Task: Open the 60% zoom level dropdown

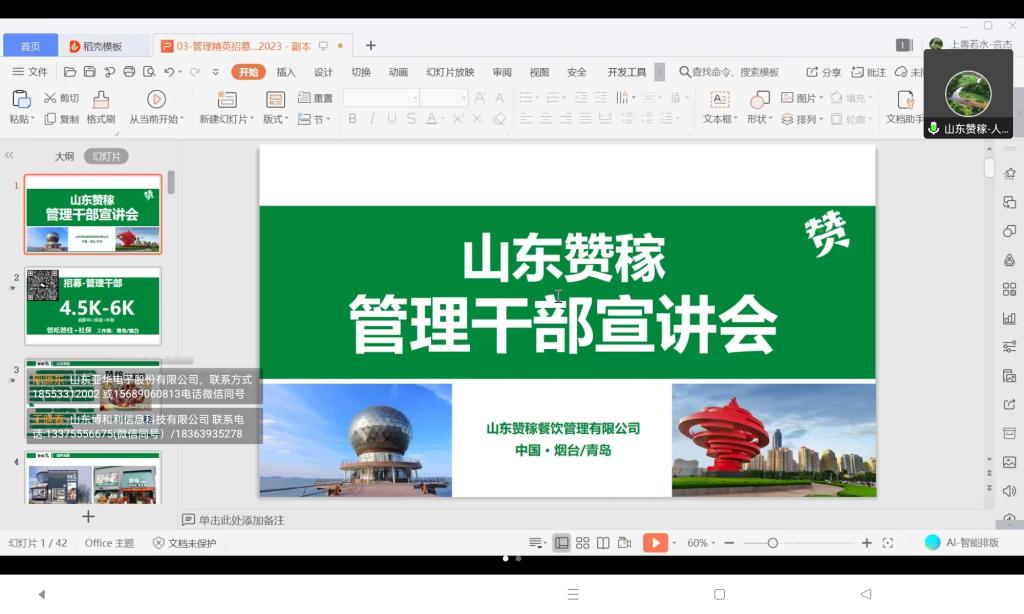Action: click(x=702, y=543)
